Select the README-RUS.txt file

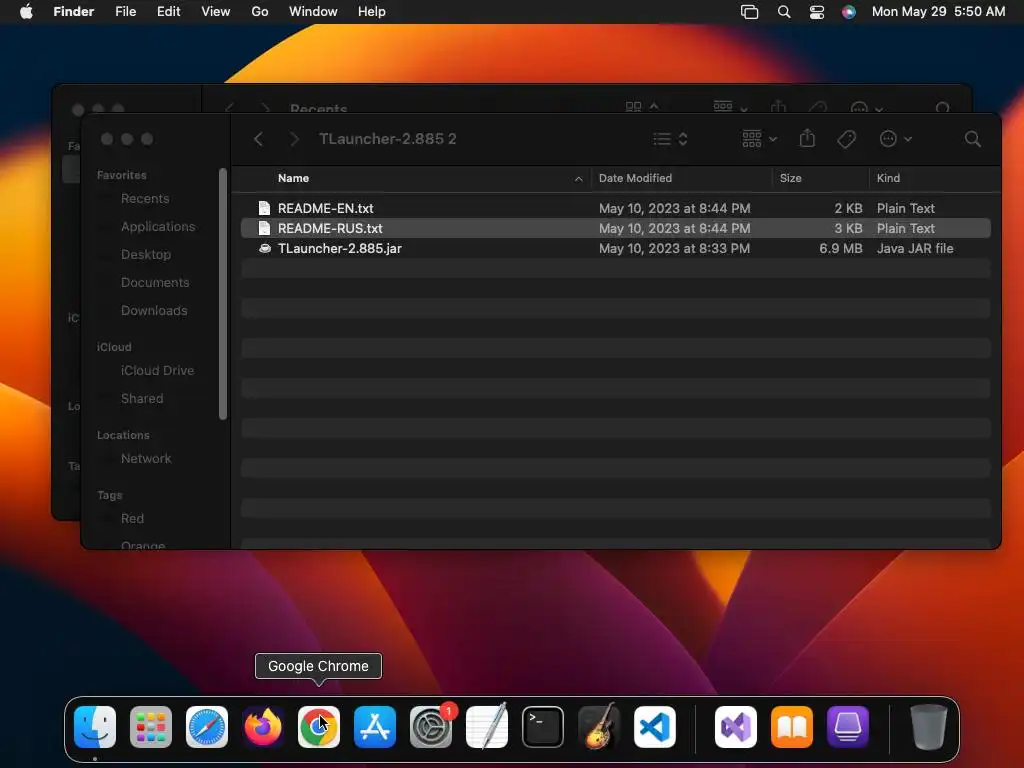[616, 229]
